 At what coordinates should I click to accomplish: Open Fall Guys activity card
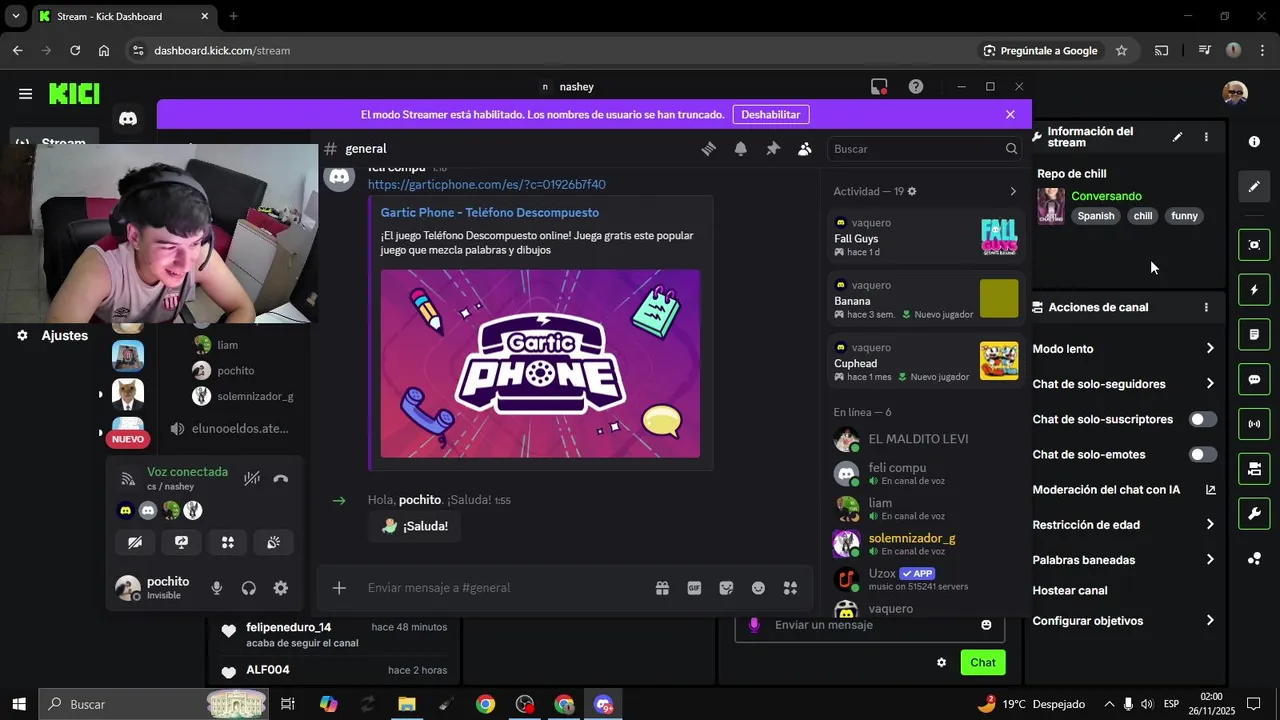pos(925,238)
